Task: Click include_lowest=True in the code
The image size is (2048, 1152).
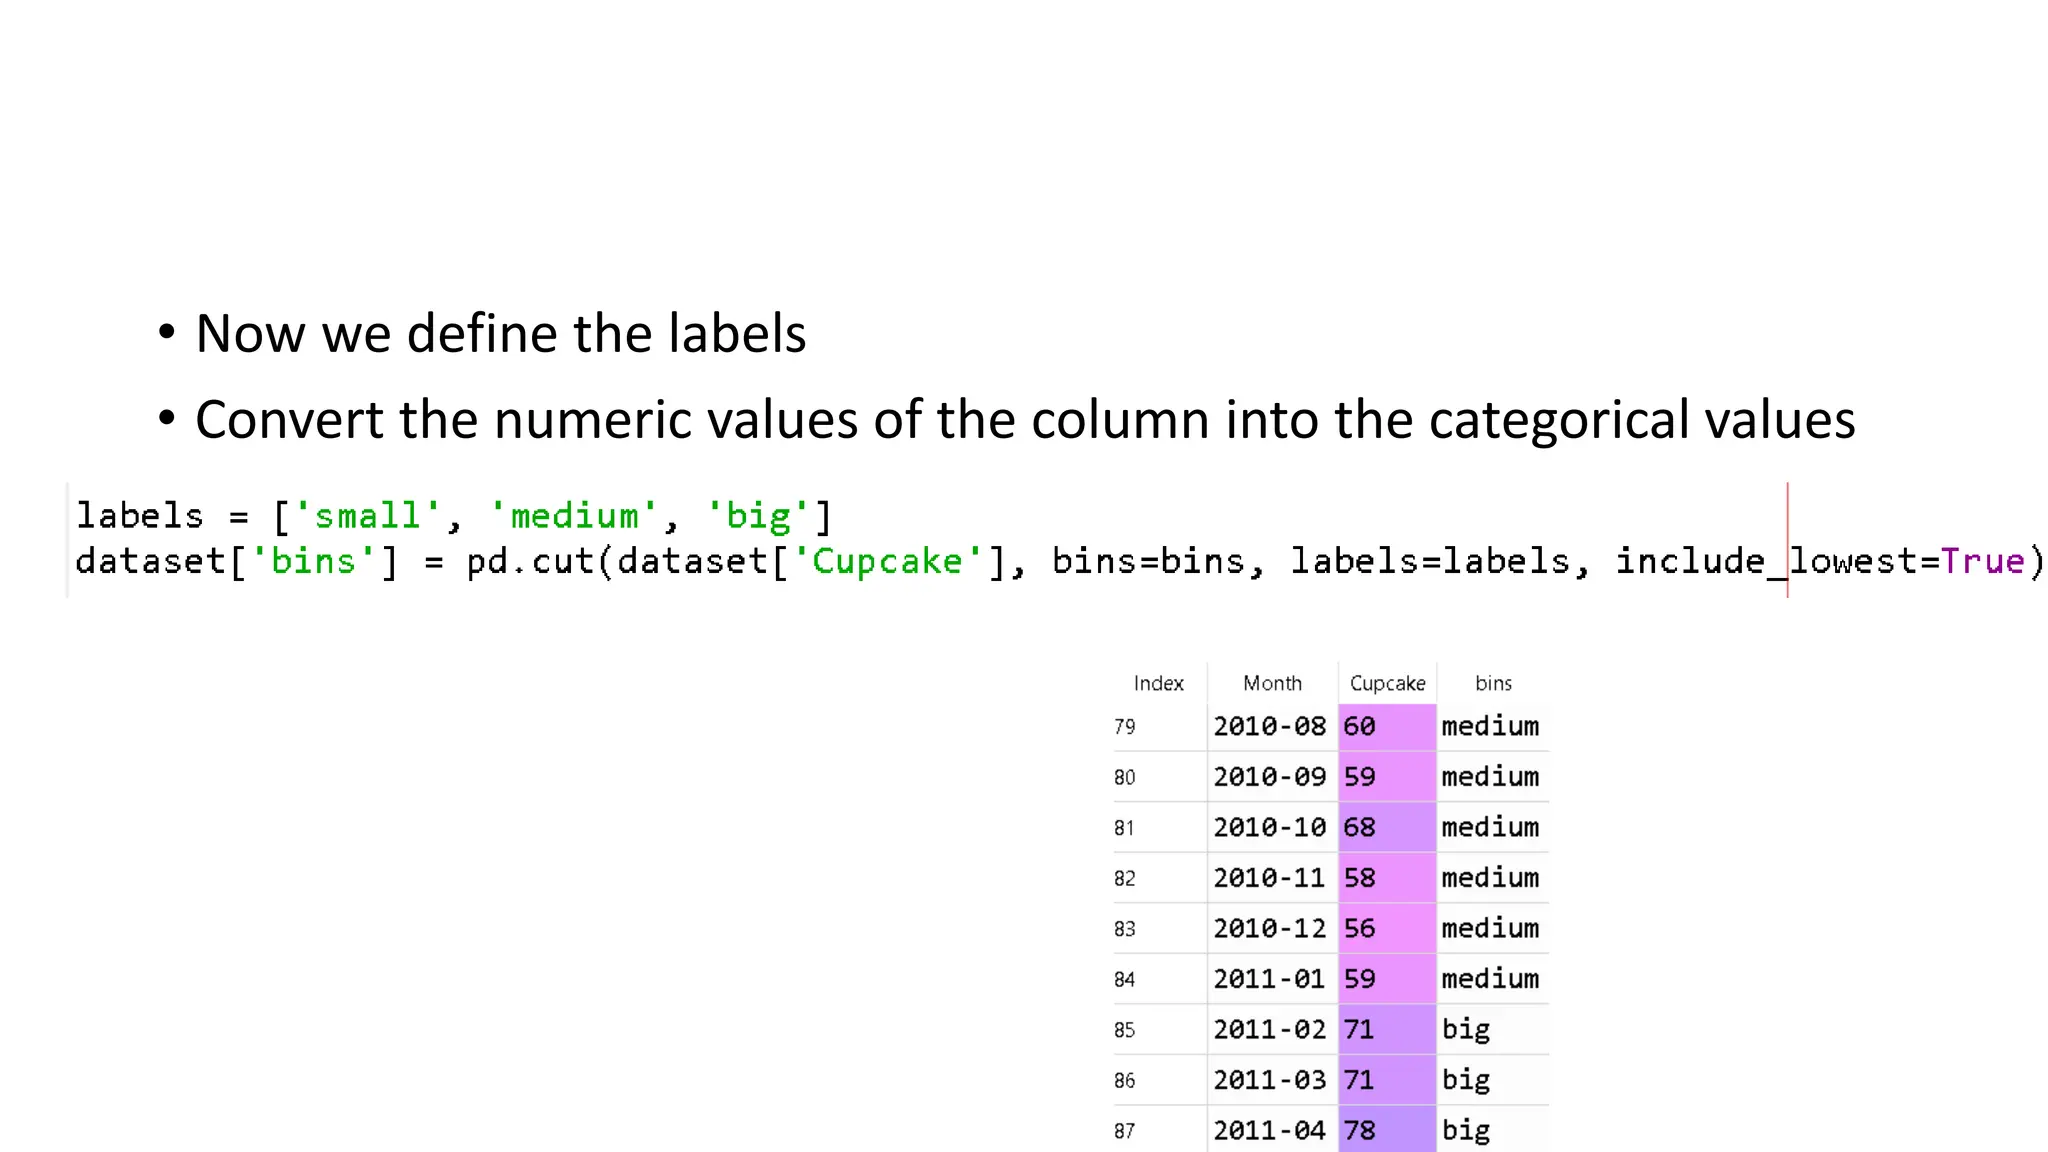Action: pos(1820,561)
